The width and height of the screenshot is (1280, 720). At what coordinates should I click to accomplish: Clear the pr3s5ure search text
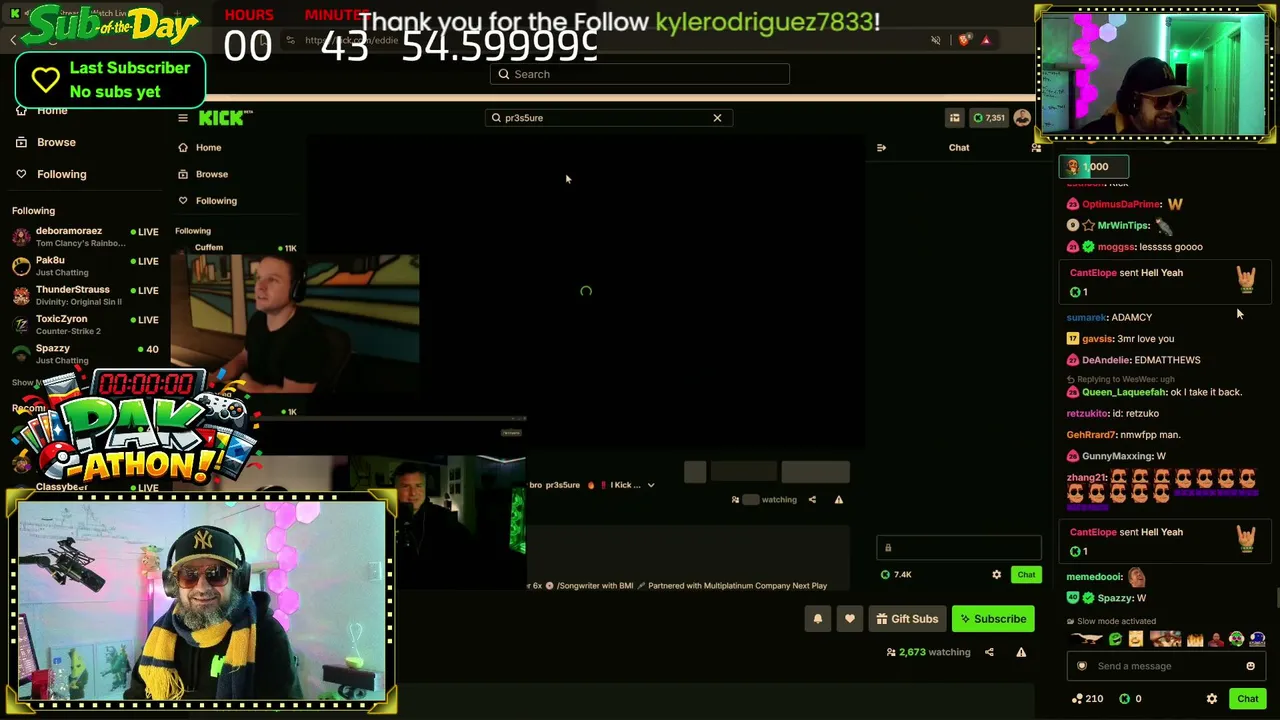[717, 118]
